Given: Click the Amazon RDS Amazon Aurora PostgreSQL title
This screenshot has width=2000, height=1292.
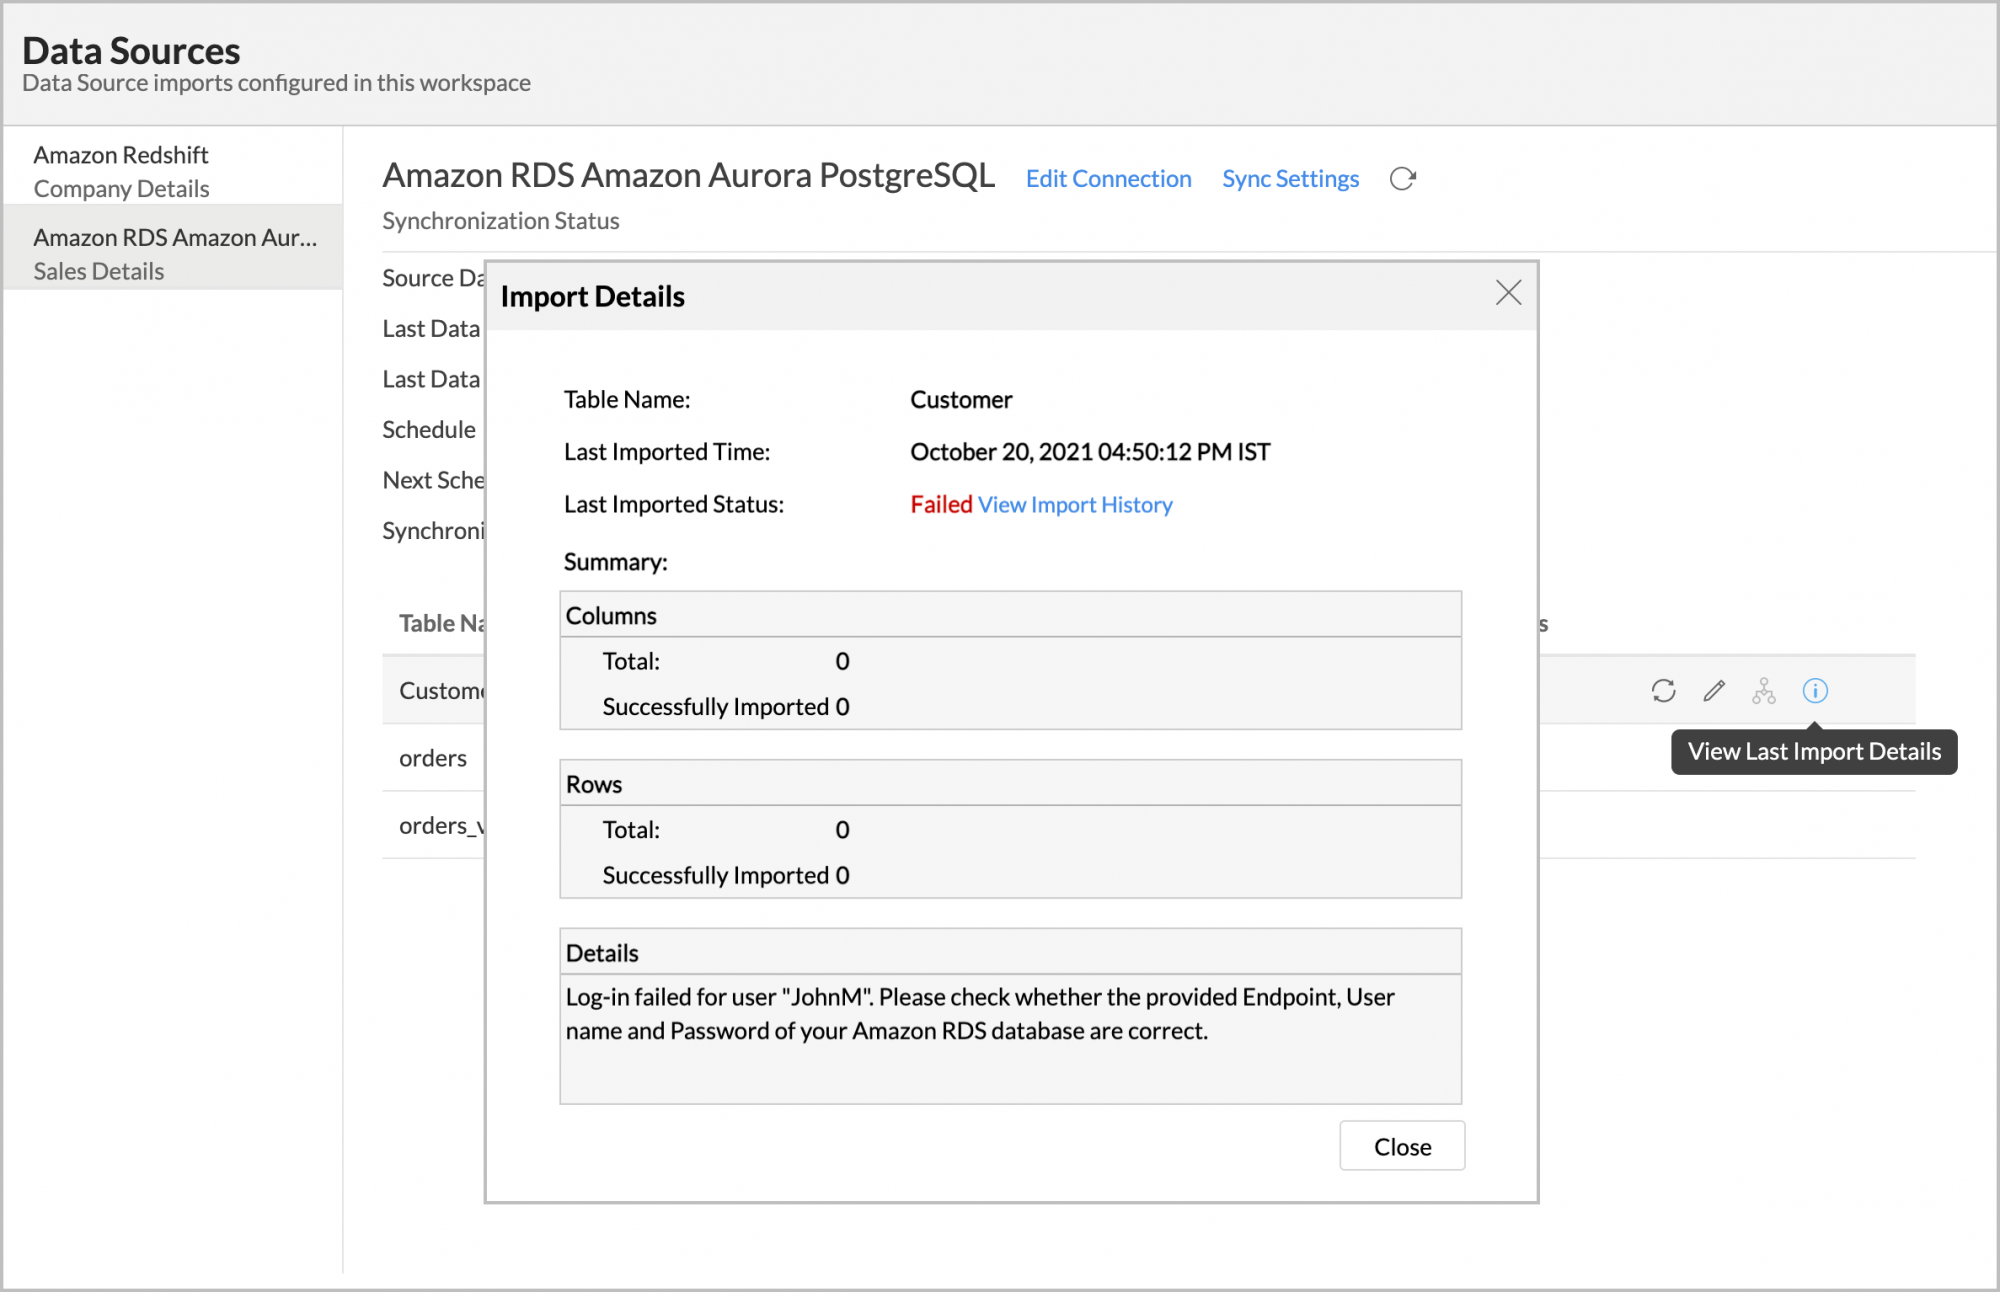Looking at the screenshot, I should click(688, 176).
